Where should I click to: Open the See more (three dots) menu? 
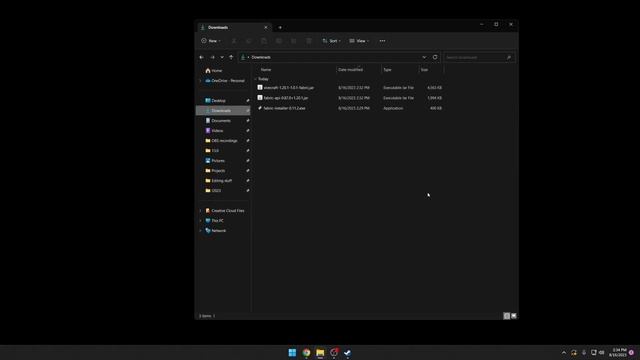pyautogui.click(x=382, y=41)
